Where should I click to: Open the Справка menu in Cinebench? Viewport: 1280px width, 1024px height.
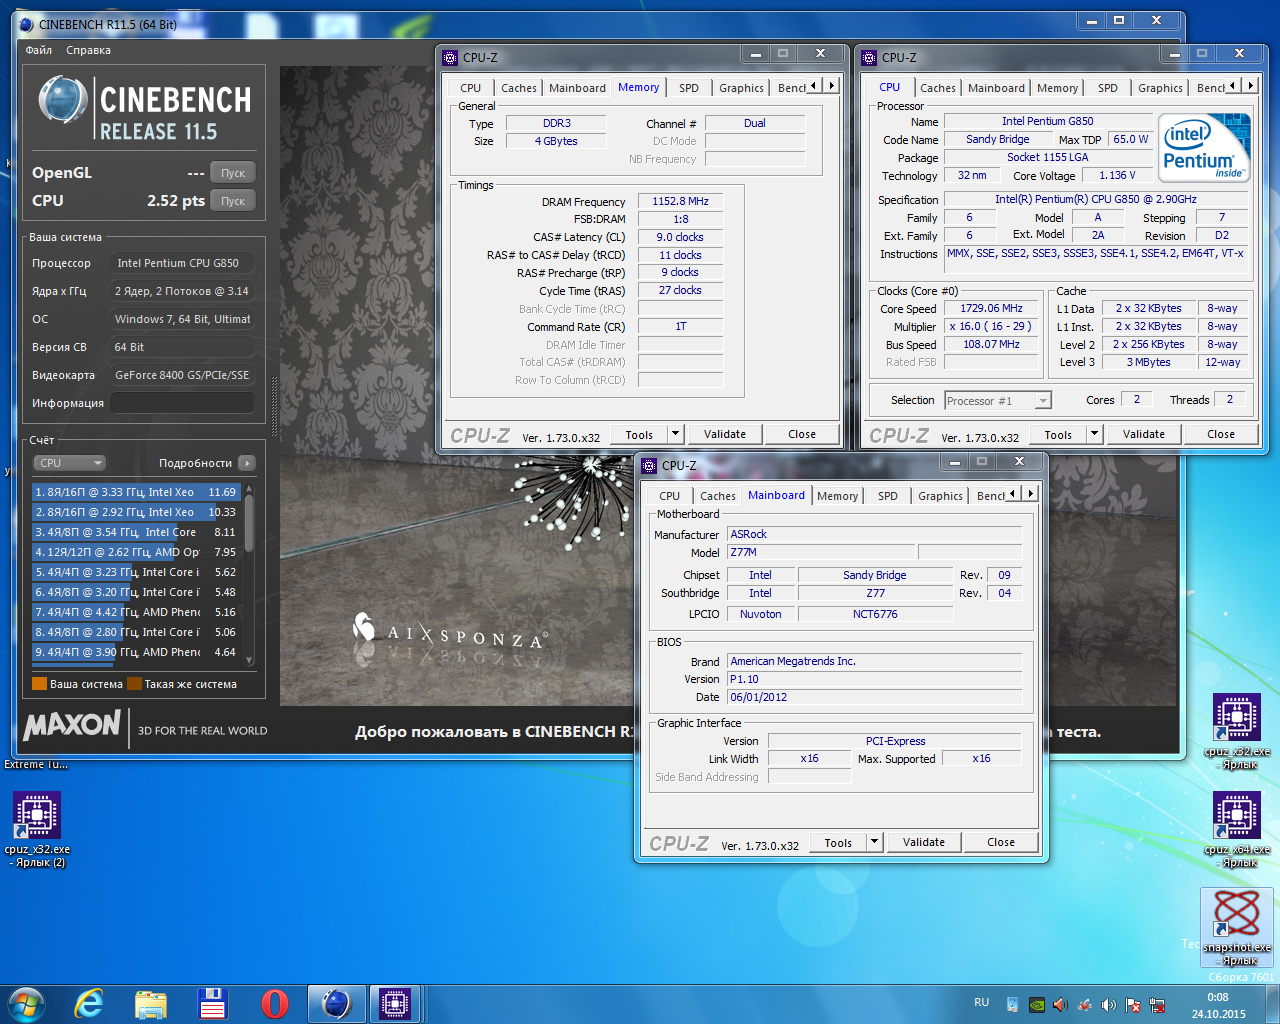point(89,50)
